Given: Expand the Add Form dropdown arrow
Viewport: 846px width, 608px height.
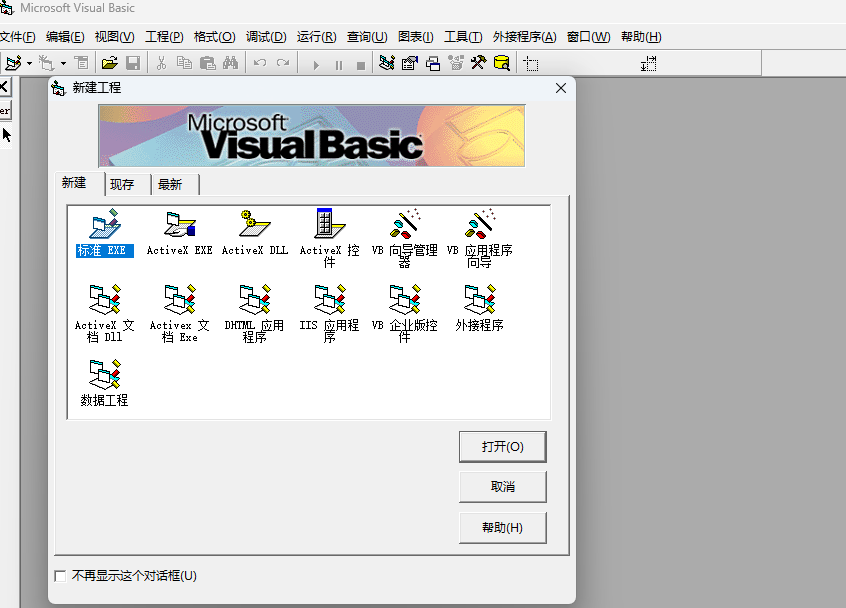Looking at the screenshot, I should tap(63, 64).
